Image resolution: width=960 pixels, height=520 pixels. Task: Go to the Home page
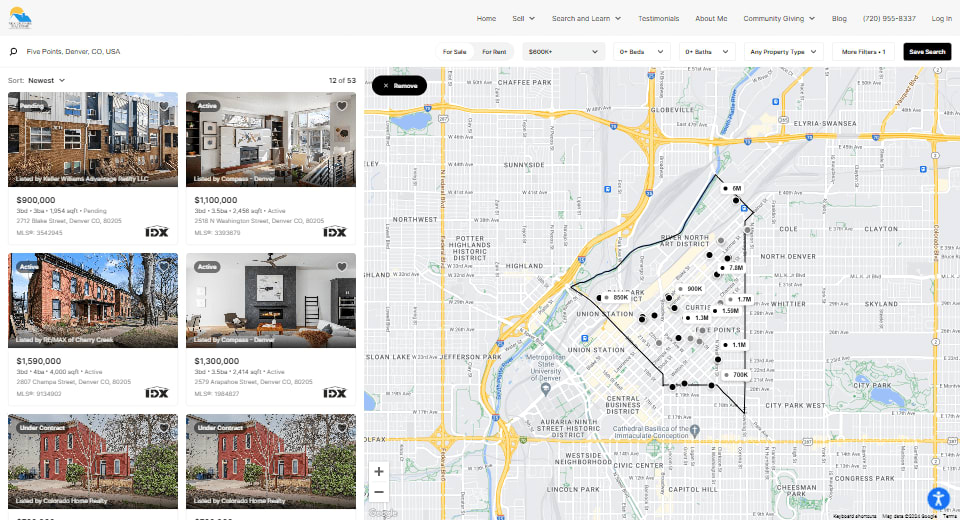click(x=486, y=18)
